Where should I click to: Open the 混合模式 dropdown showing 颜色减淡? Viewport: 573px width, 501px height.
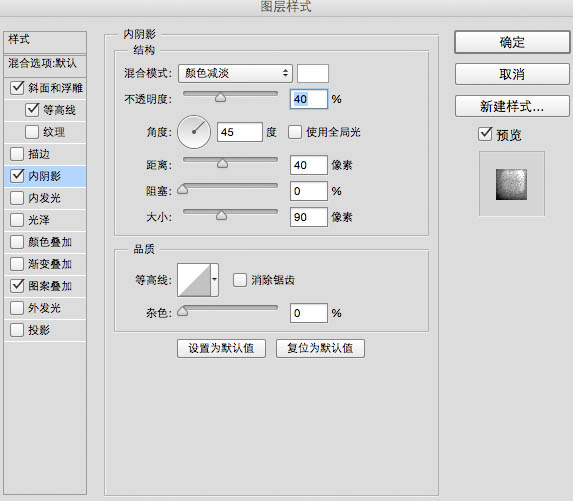pyautogui.click(x=235, y=73)
